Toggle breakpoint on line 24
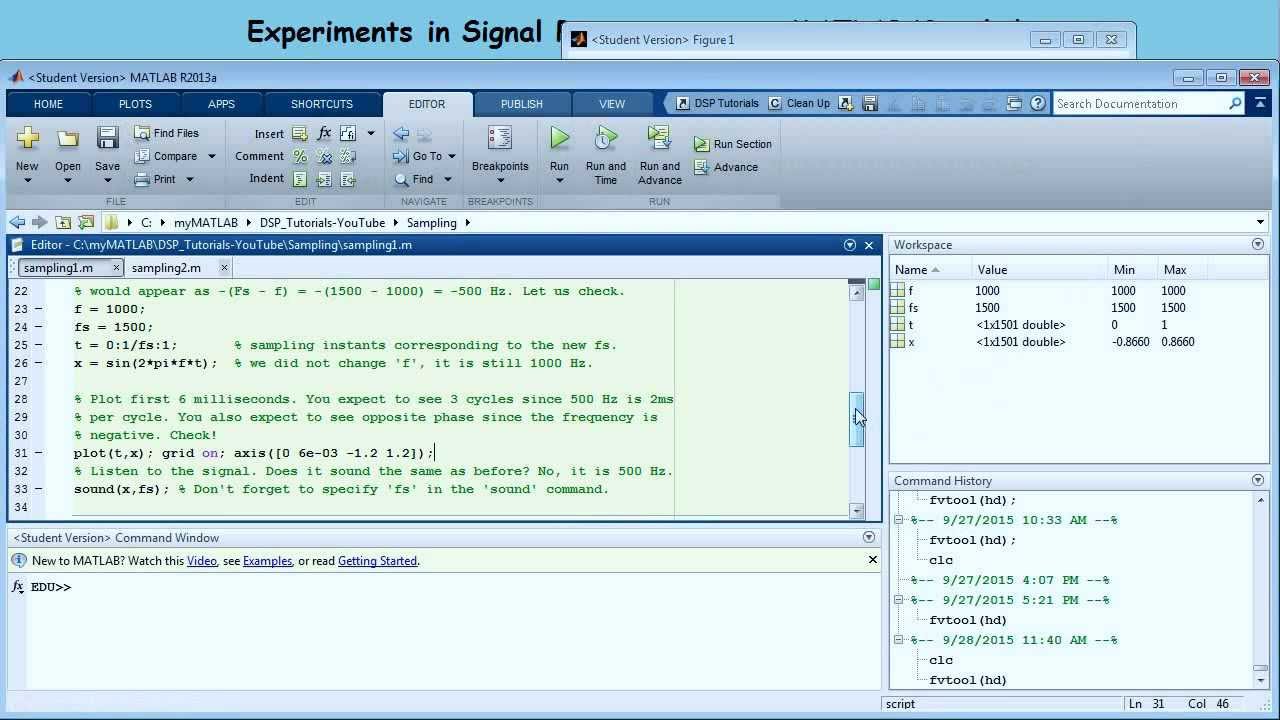1280x720 pixels. (38, 327)
